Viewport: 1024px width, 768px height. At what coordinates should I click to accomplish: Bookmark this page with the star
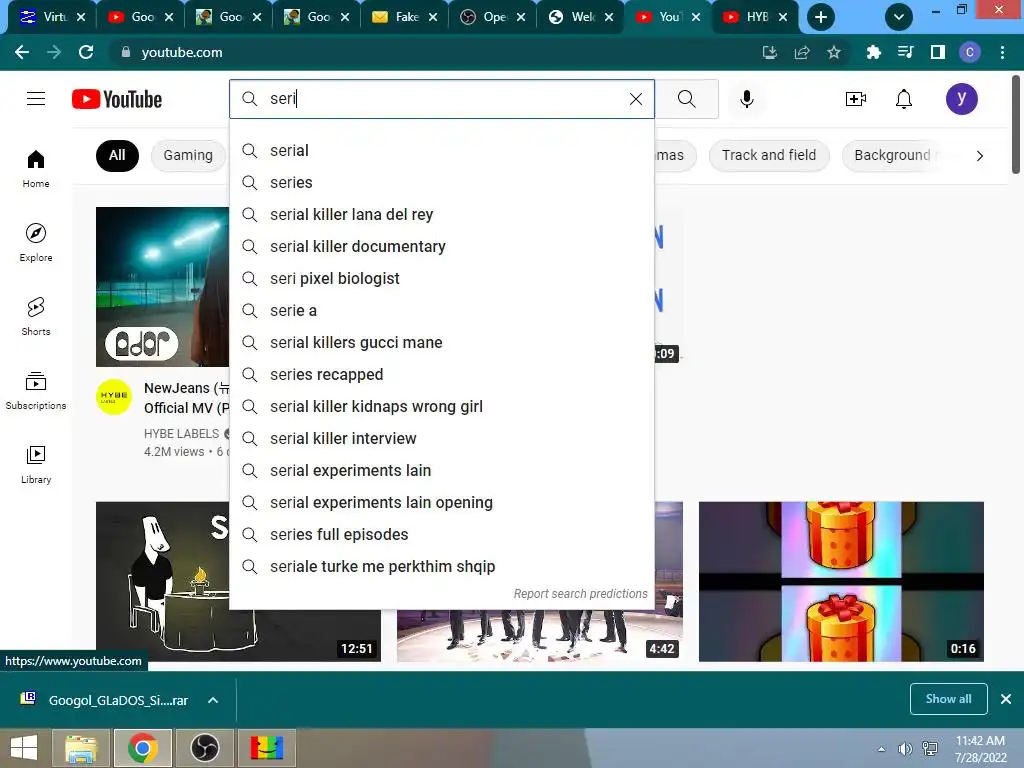(x=834, y=52)
